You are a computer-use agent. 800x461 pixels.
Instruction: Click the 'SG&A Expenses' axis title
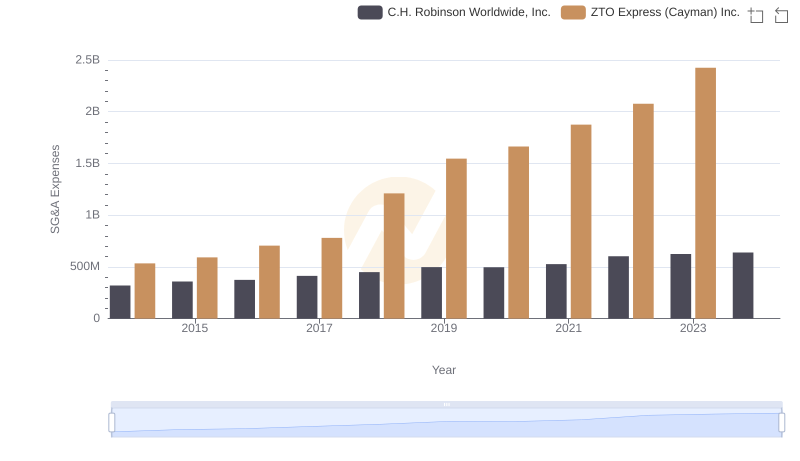click(55, 189)
